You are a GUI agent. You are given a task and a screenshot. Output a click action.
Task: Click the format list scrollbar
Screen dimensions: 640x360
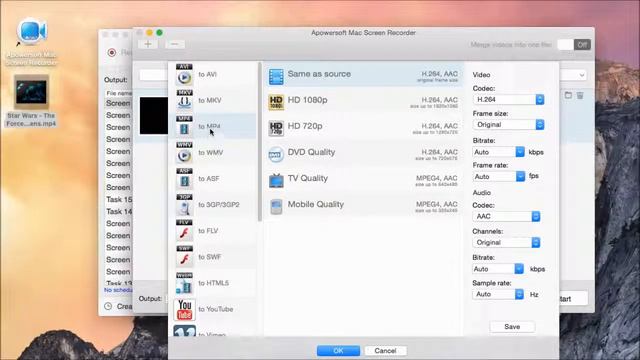(260, 141)
